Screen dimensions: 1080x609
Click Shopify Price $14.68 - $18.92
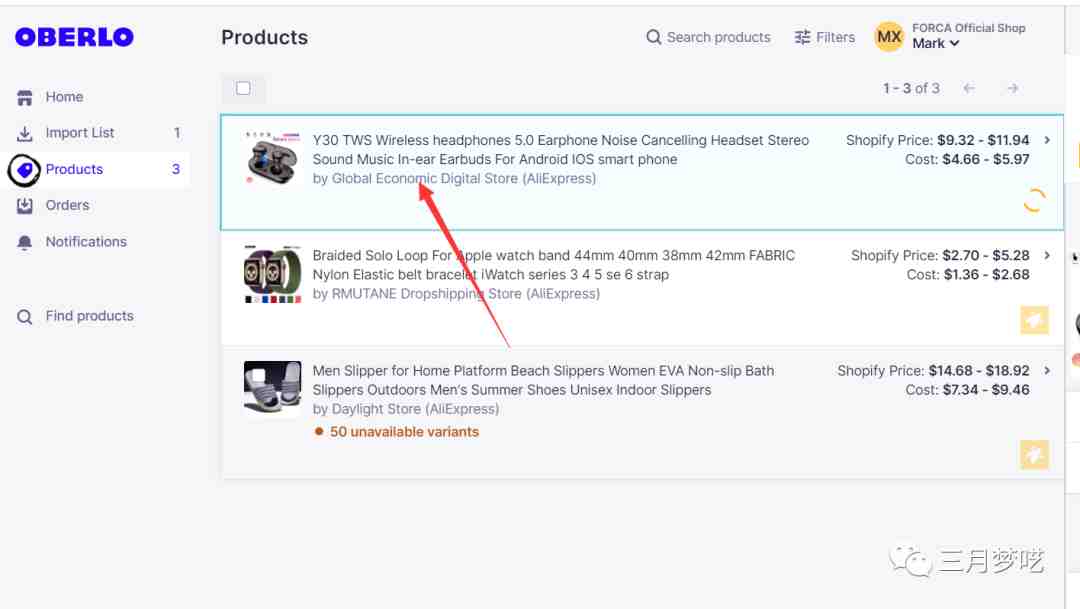933,370
